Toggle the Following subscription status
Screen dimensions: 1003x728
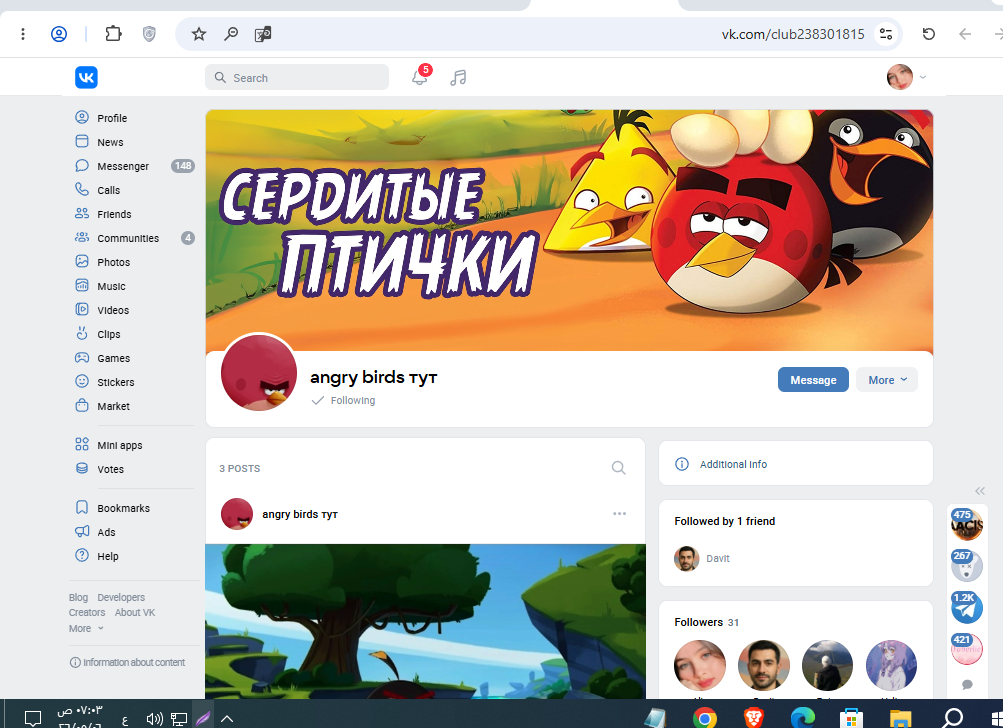pyautogui.click(x=344, y=400)
